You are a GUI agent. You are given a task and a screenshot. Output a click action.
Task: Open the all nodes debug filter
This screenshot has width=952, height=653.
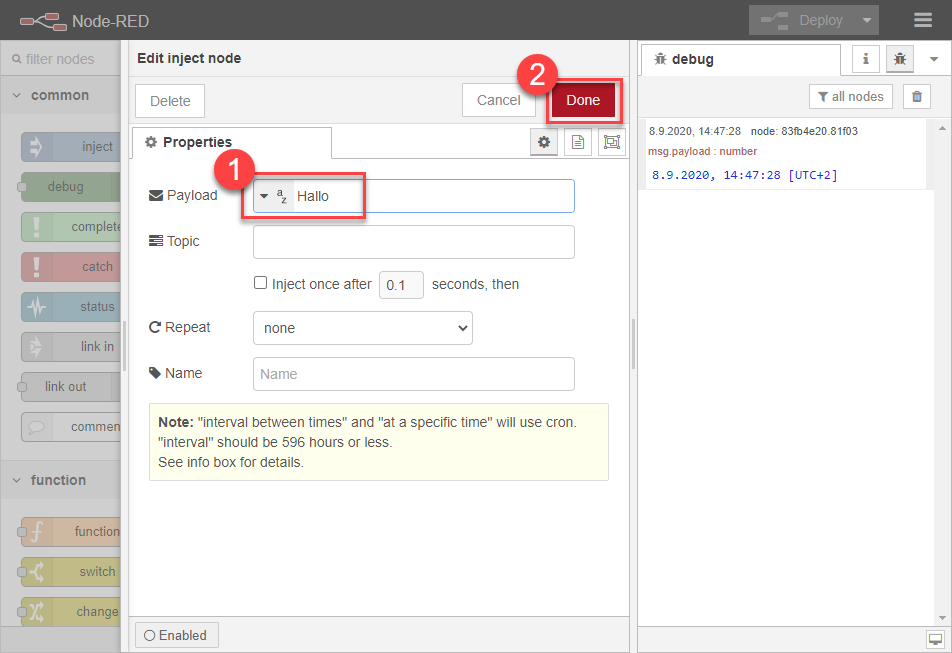[x=850, y=97]
